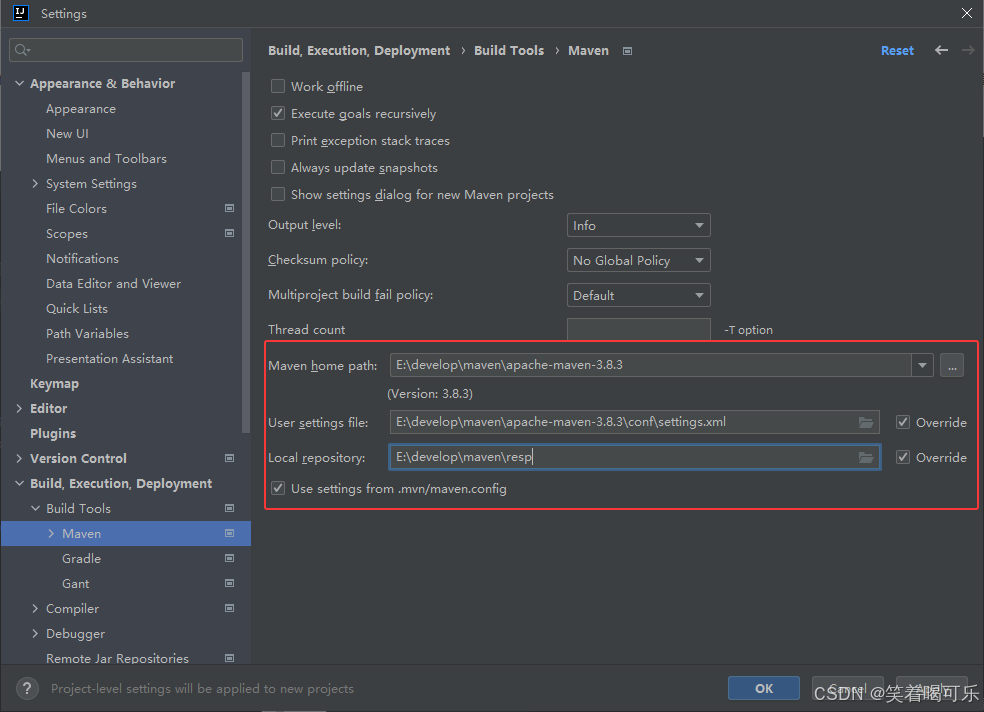The image size is (984, 712).
Task: Click the User settings file path field
Action: [x=634, y=422]
